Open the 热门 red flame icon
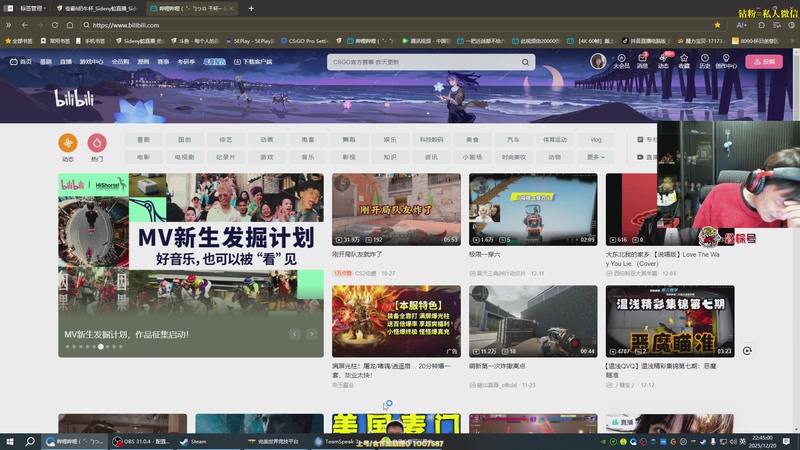This screenshot has height=450, width=800. click(x=97, y=143)
